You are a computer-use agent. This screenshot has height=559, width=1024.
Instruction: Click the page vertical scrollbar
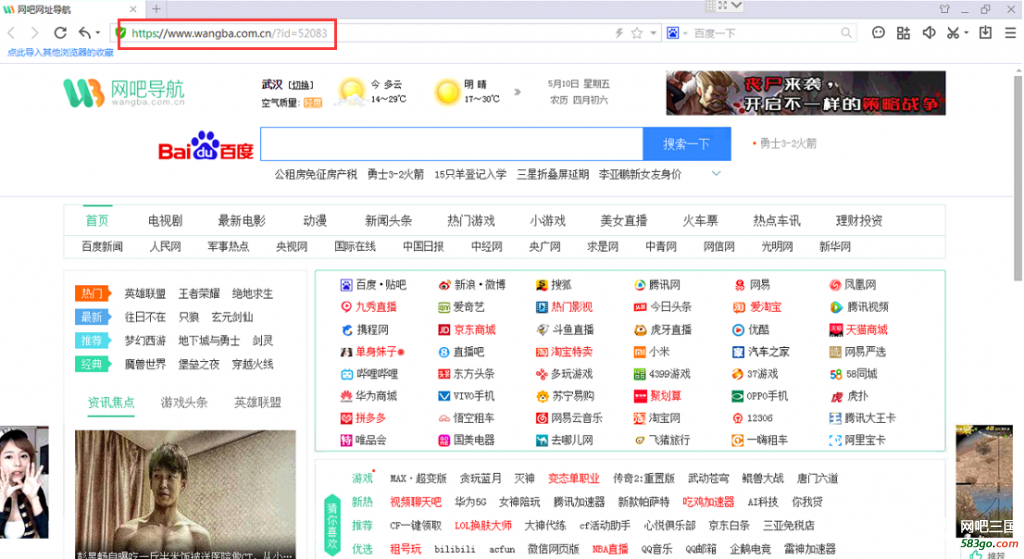(1018, 176)
